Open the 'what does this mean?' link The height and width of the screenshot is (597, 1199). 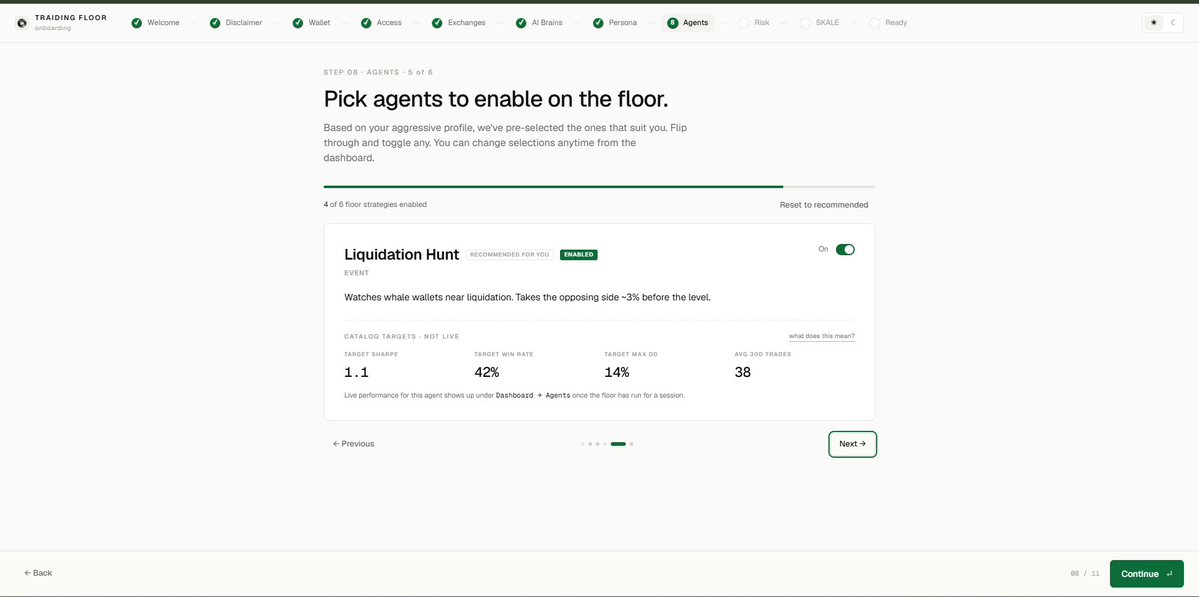pos(822,336)
